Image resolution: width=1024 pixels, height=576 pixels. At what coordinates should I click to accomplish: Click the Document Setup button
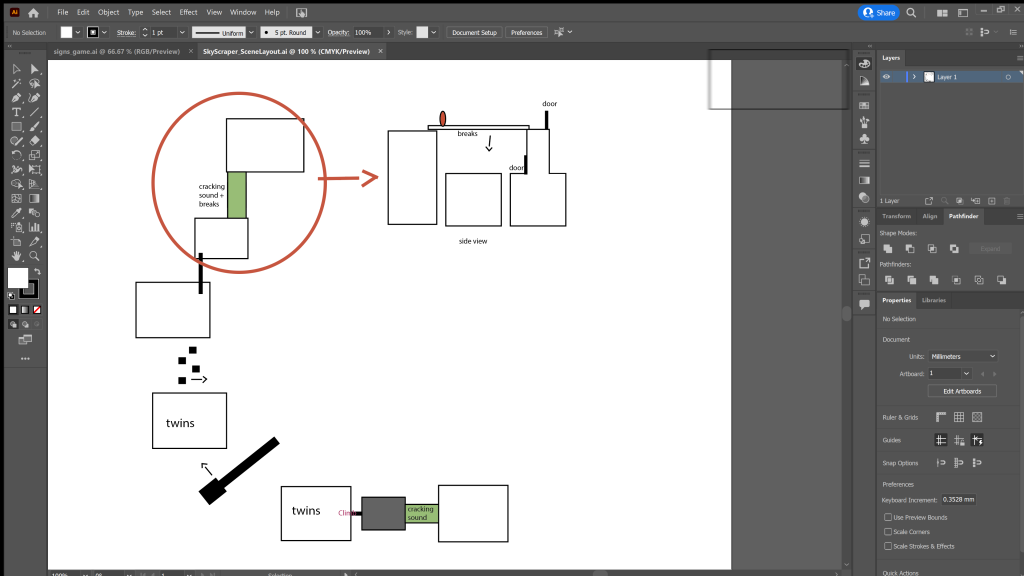pos(474,33)
